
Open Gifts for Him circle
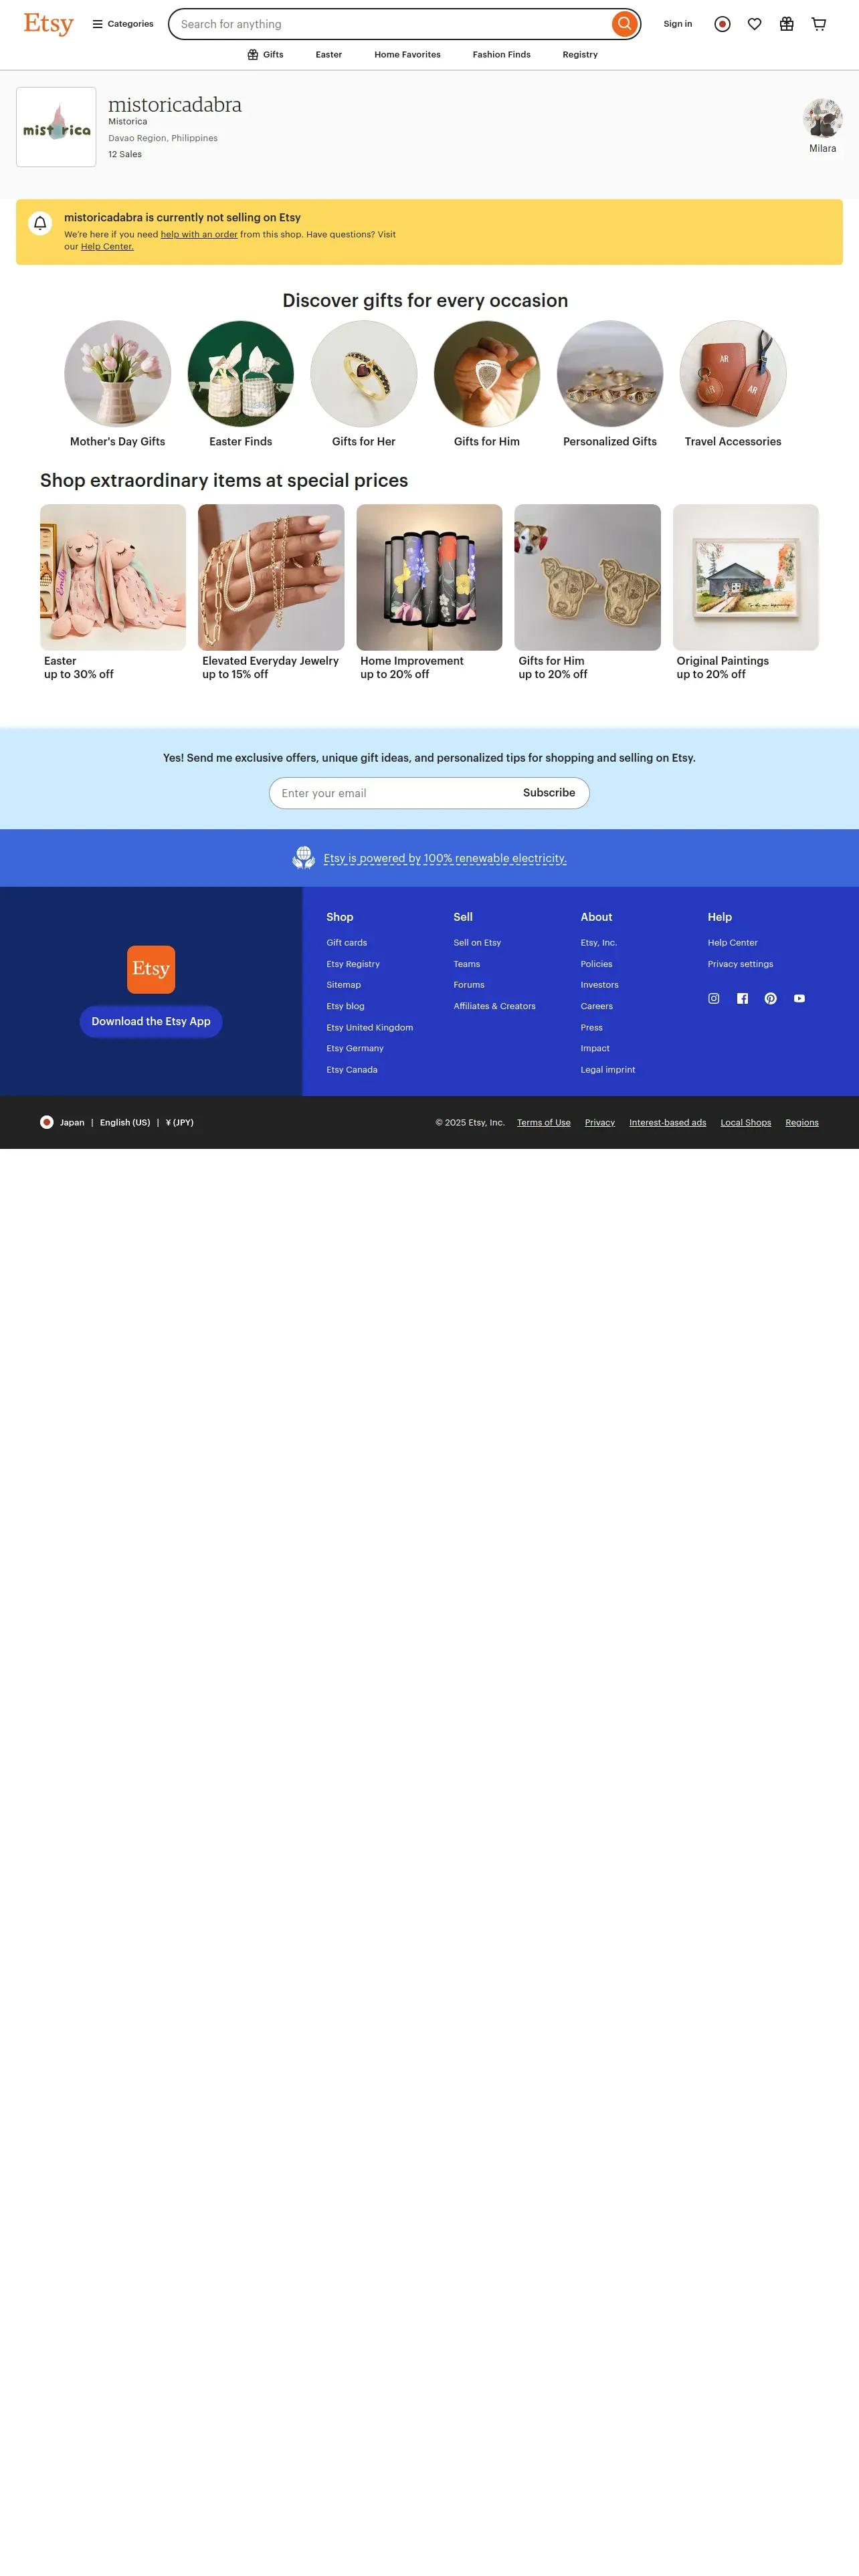[x=486, y=374]
